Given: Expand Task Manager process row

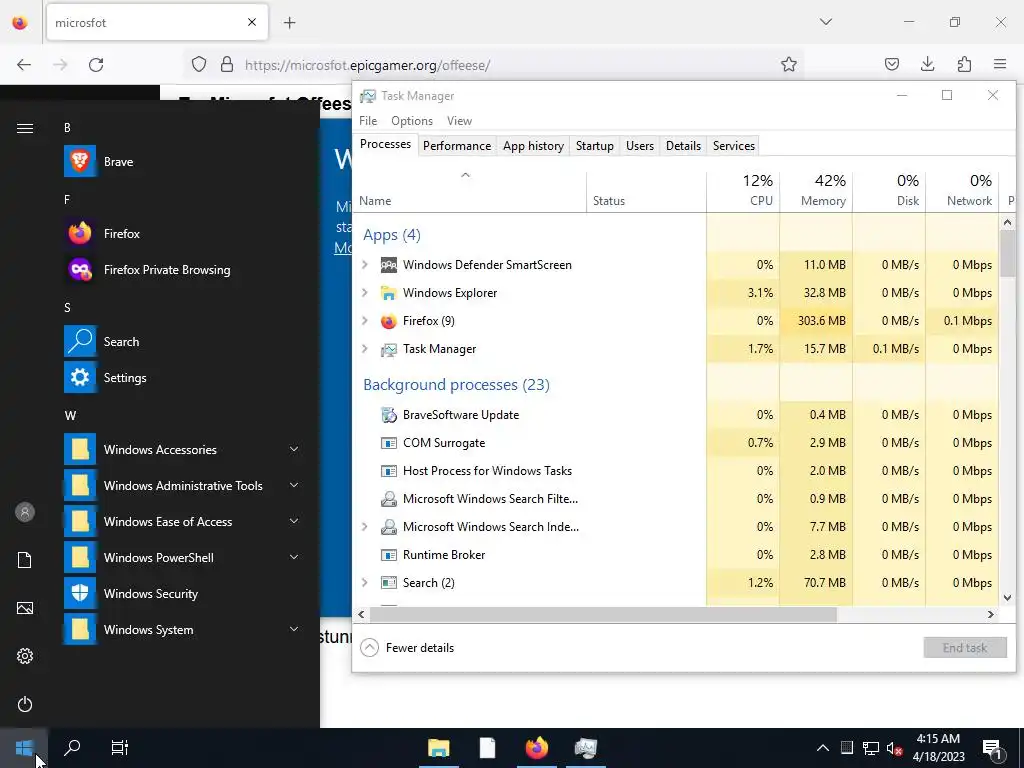Looking at the screenshot, I should pos(365,349).
